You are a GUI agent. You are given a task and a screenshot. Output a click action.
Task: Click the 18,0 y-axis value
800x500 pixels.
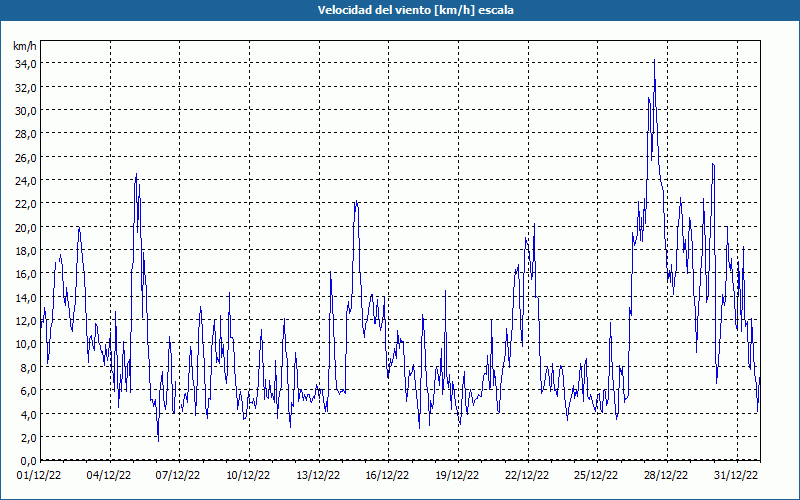click(27, 251)
